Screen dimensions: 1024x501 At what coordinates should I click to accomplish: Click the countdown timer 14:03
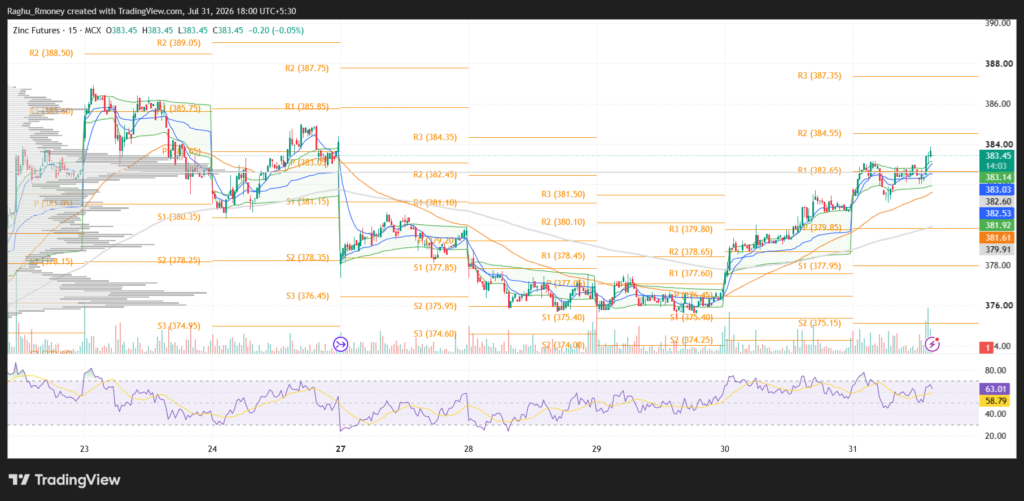coord(999,166)
